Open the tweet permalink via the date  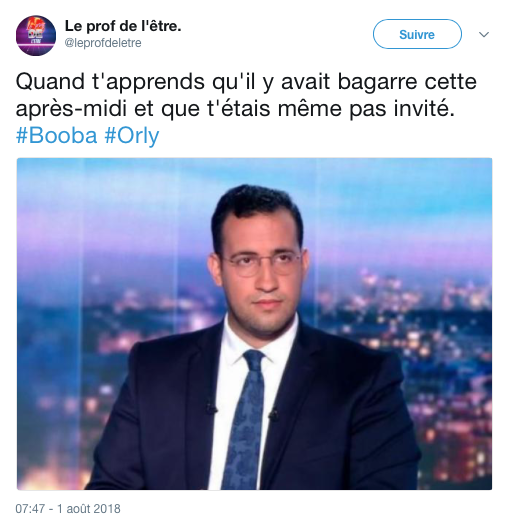[68, 509]
